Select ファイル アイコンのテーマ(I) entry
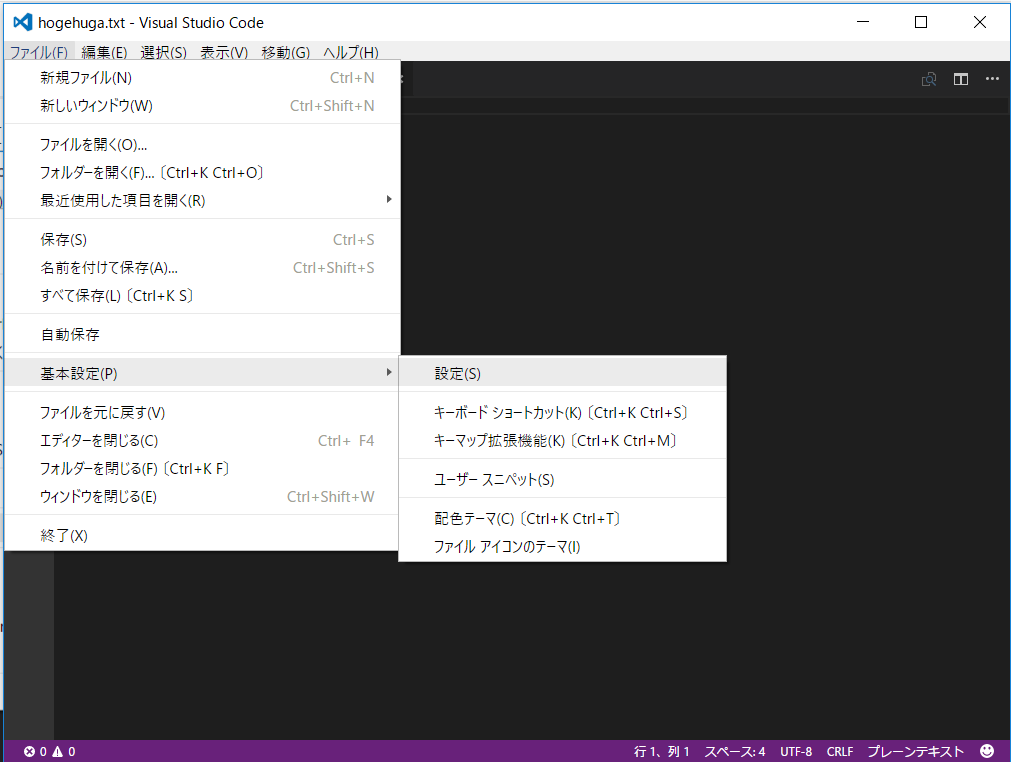 click(562, 547)
